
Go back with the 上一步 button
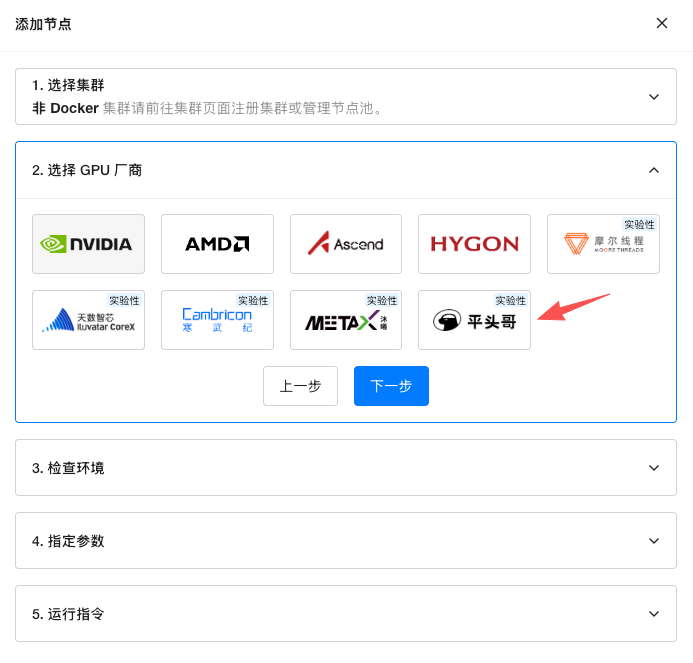[x=301, y=386]
